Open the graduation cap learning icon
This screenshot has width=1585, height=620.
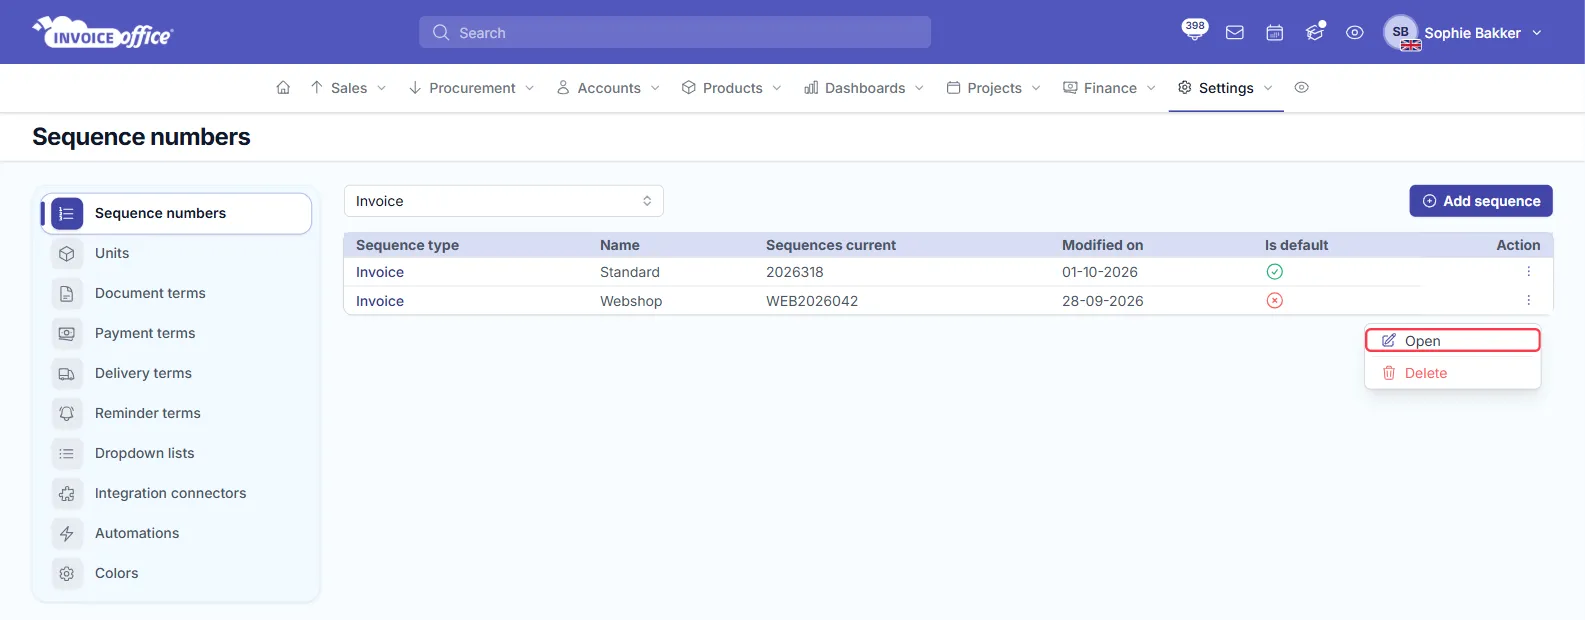pos(1315,32)
